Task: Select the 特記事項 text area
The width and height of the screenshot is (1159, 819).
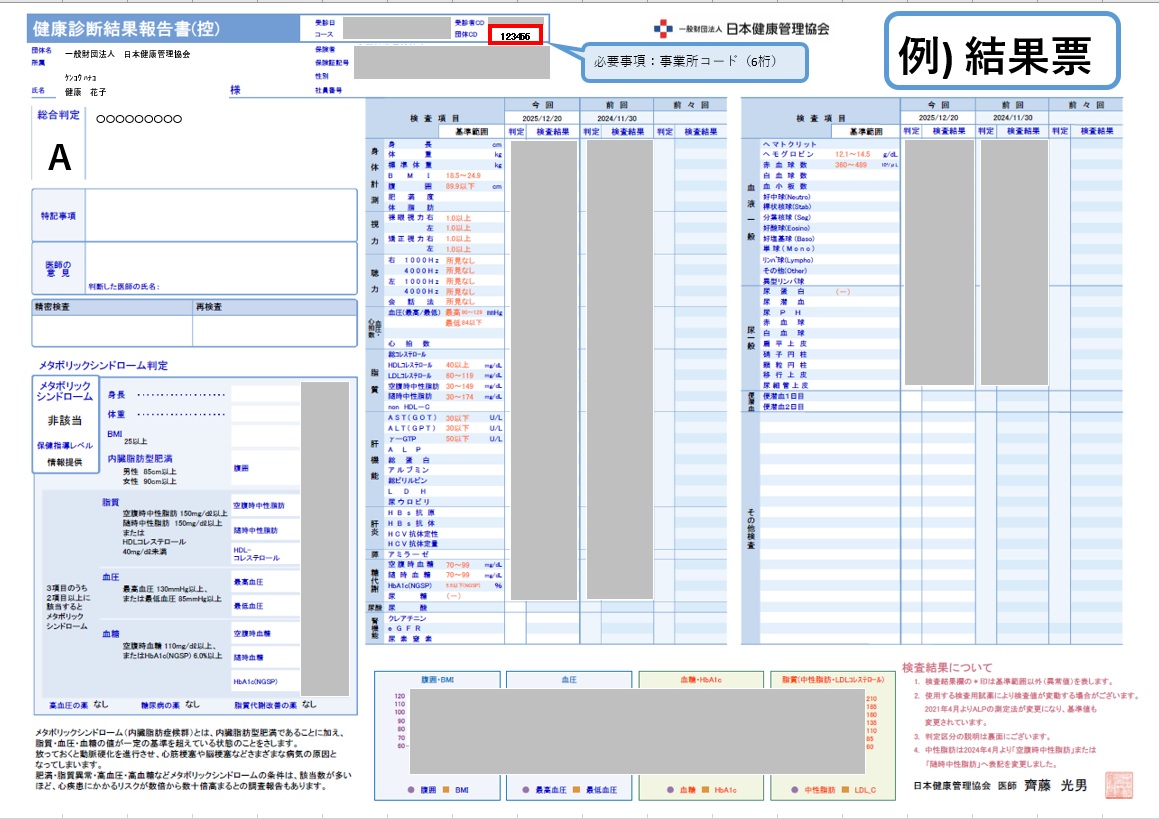Action: pos(220,214)
